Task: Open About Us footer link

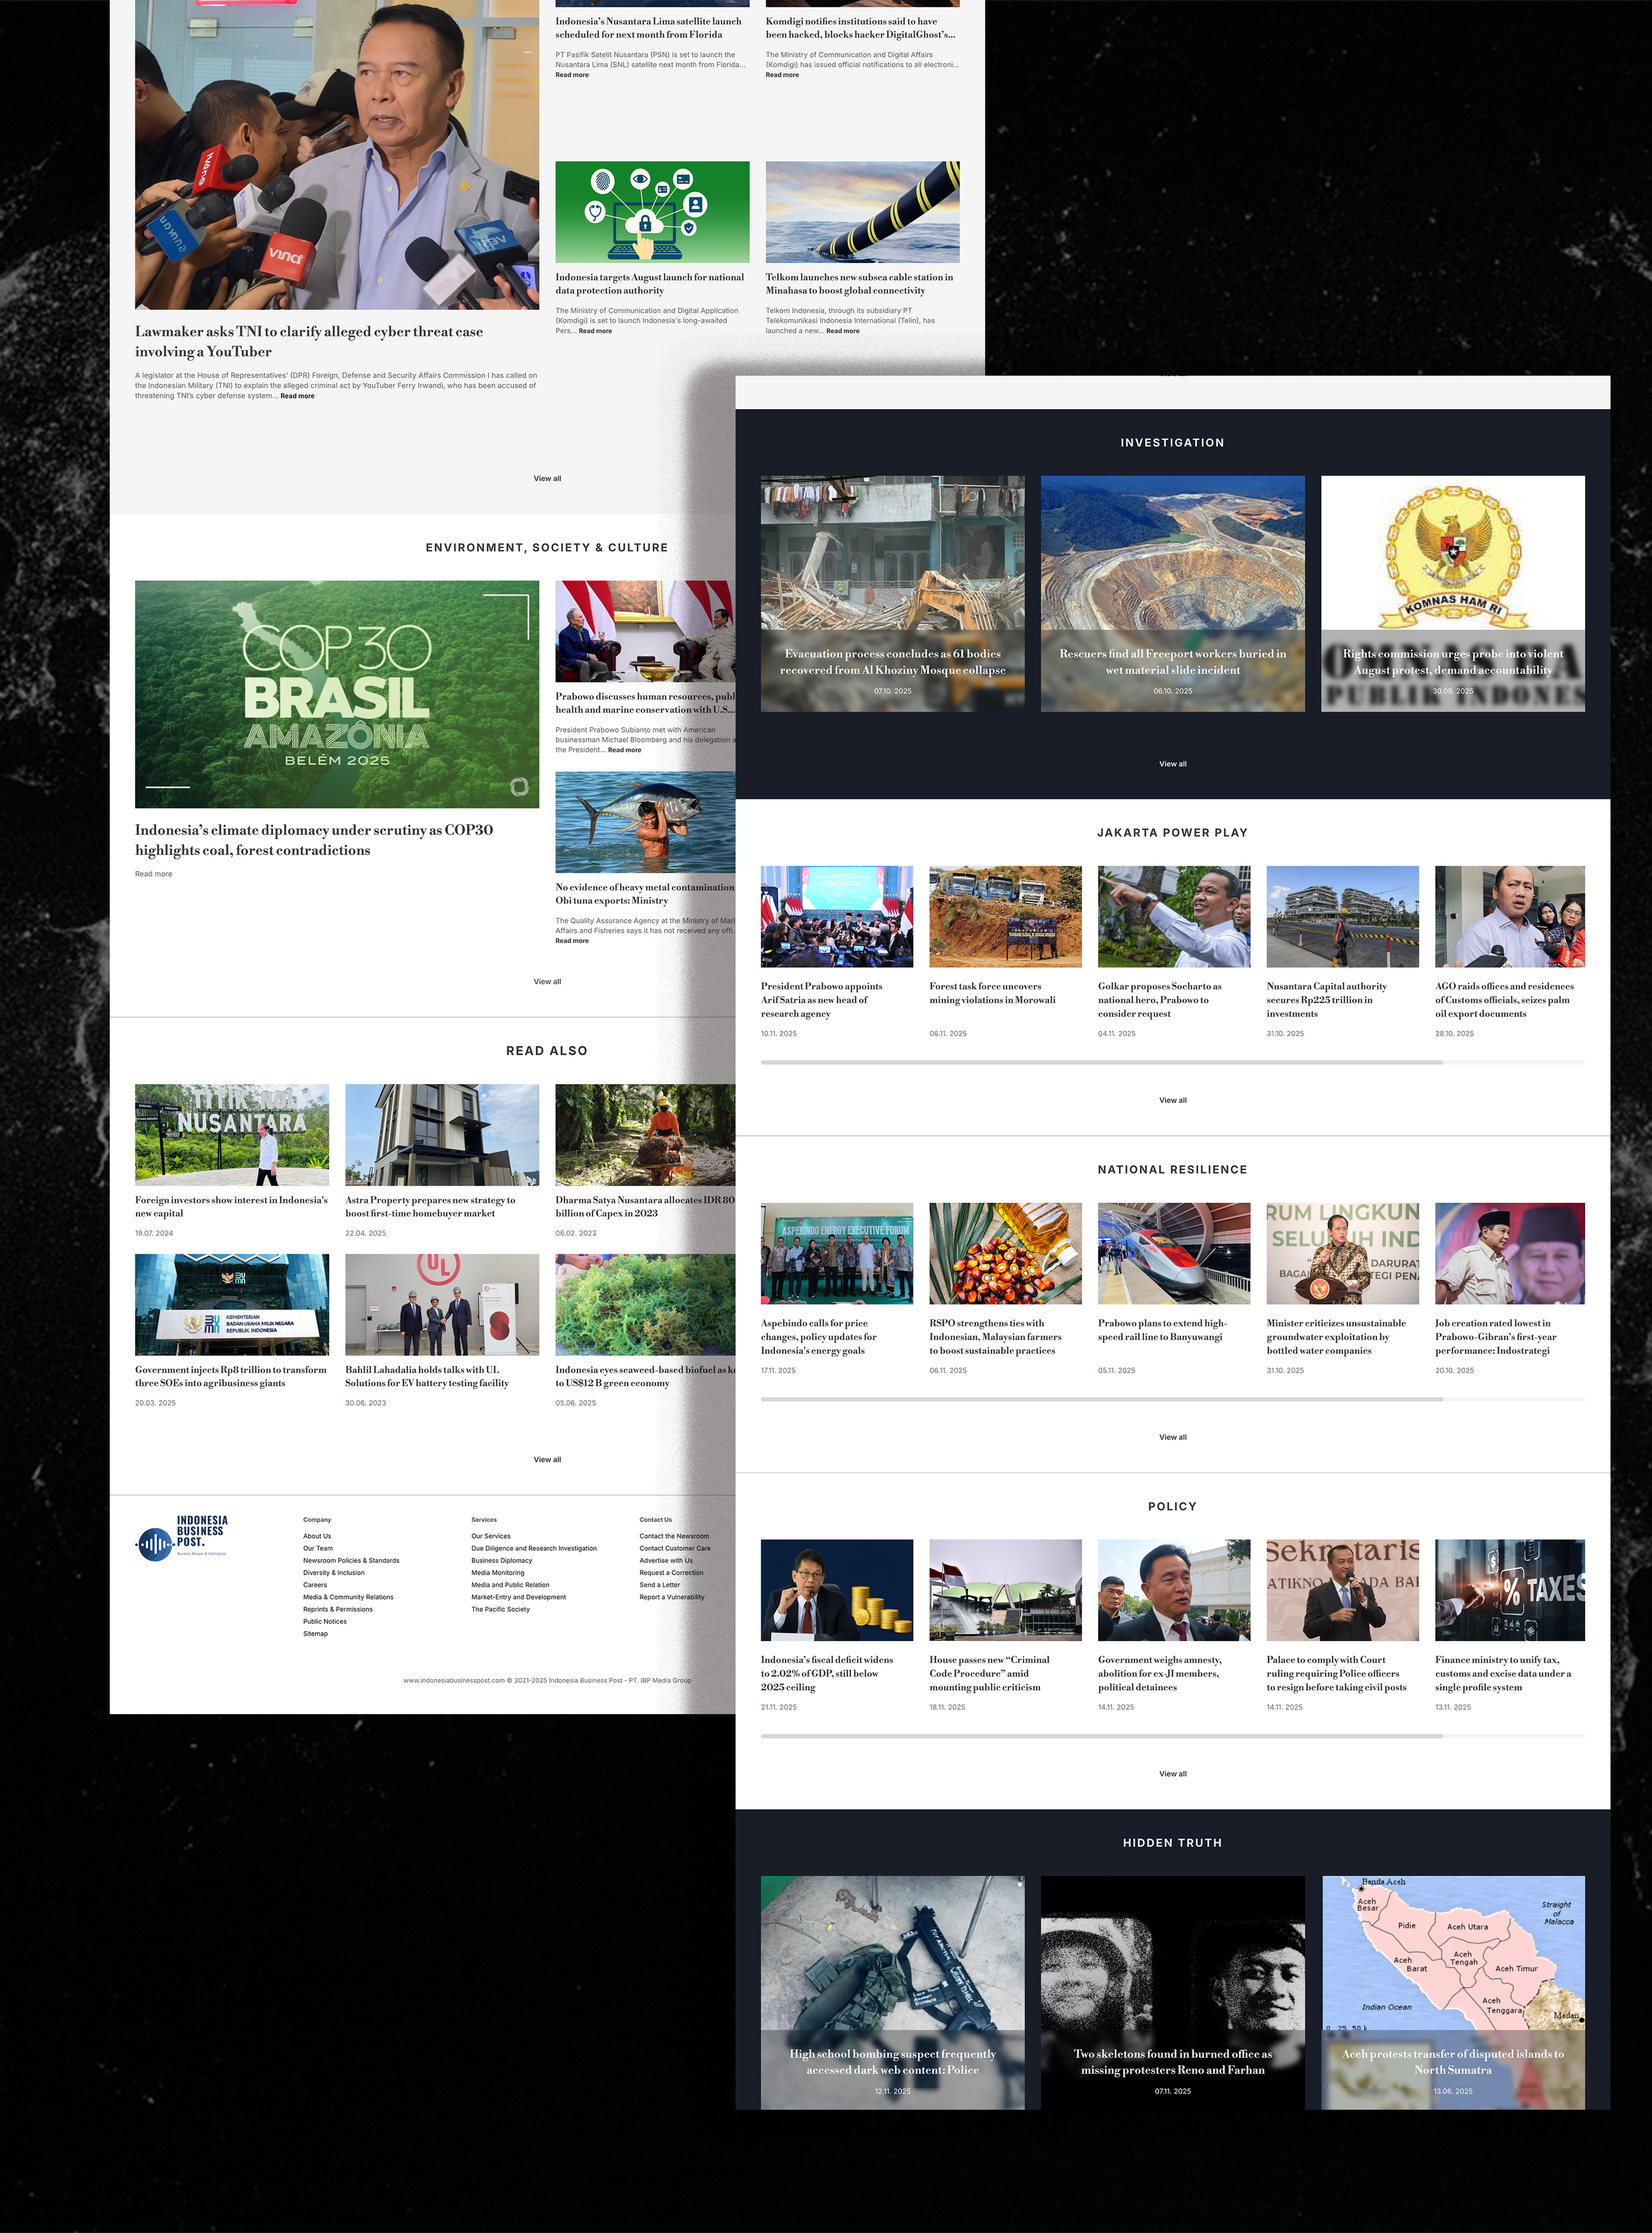Action: tap(317, 1536)
